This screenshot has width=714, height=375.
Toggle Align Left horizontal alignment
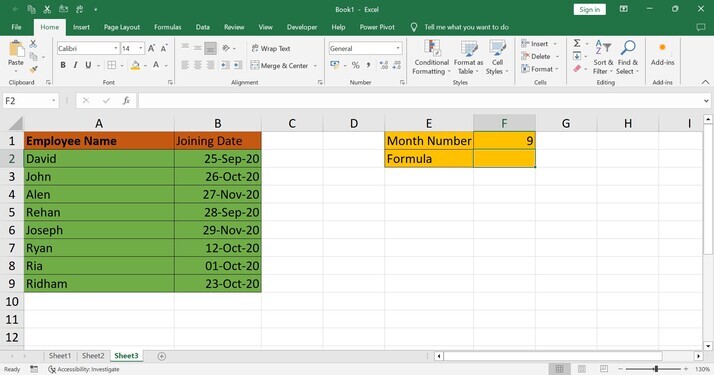(x=185, y=65)
